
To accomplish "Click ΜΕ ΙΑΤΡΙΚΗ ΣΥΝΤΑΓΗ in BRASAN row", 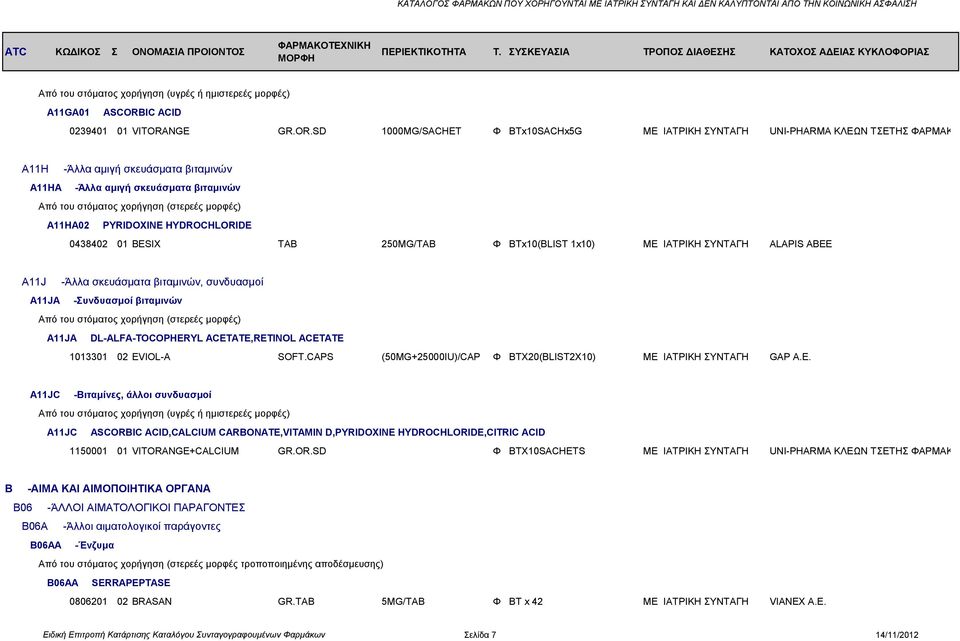I will click(x=696, y=602).
